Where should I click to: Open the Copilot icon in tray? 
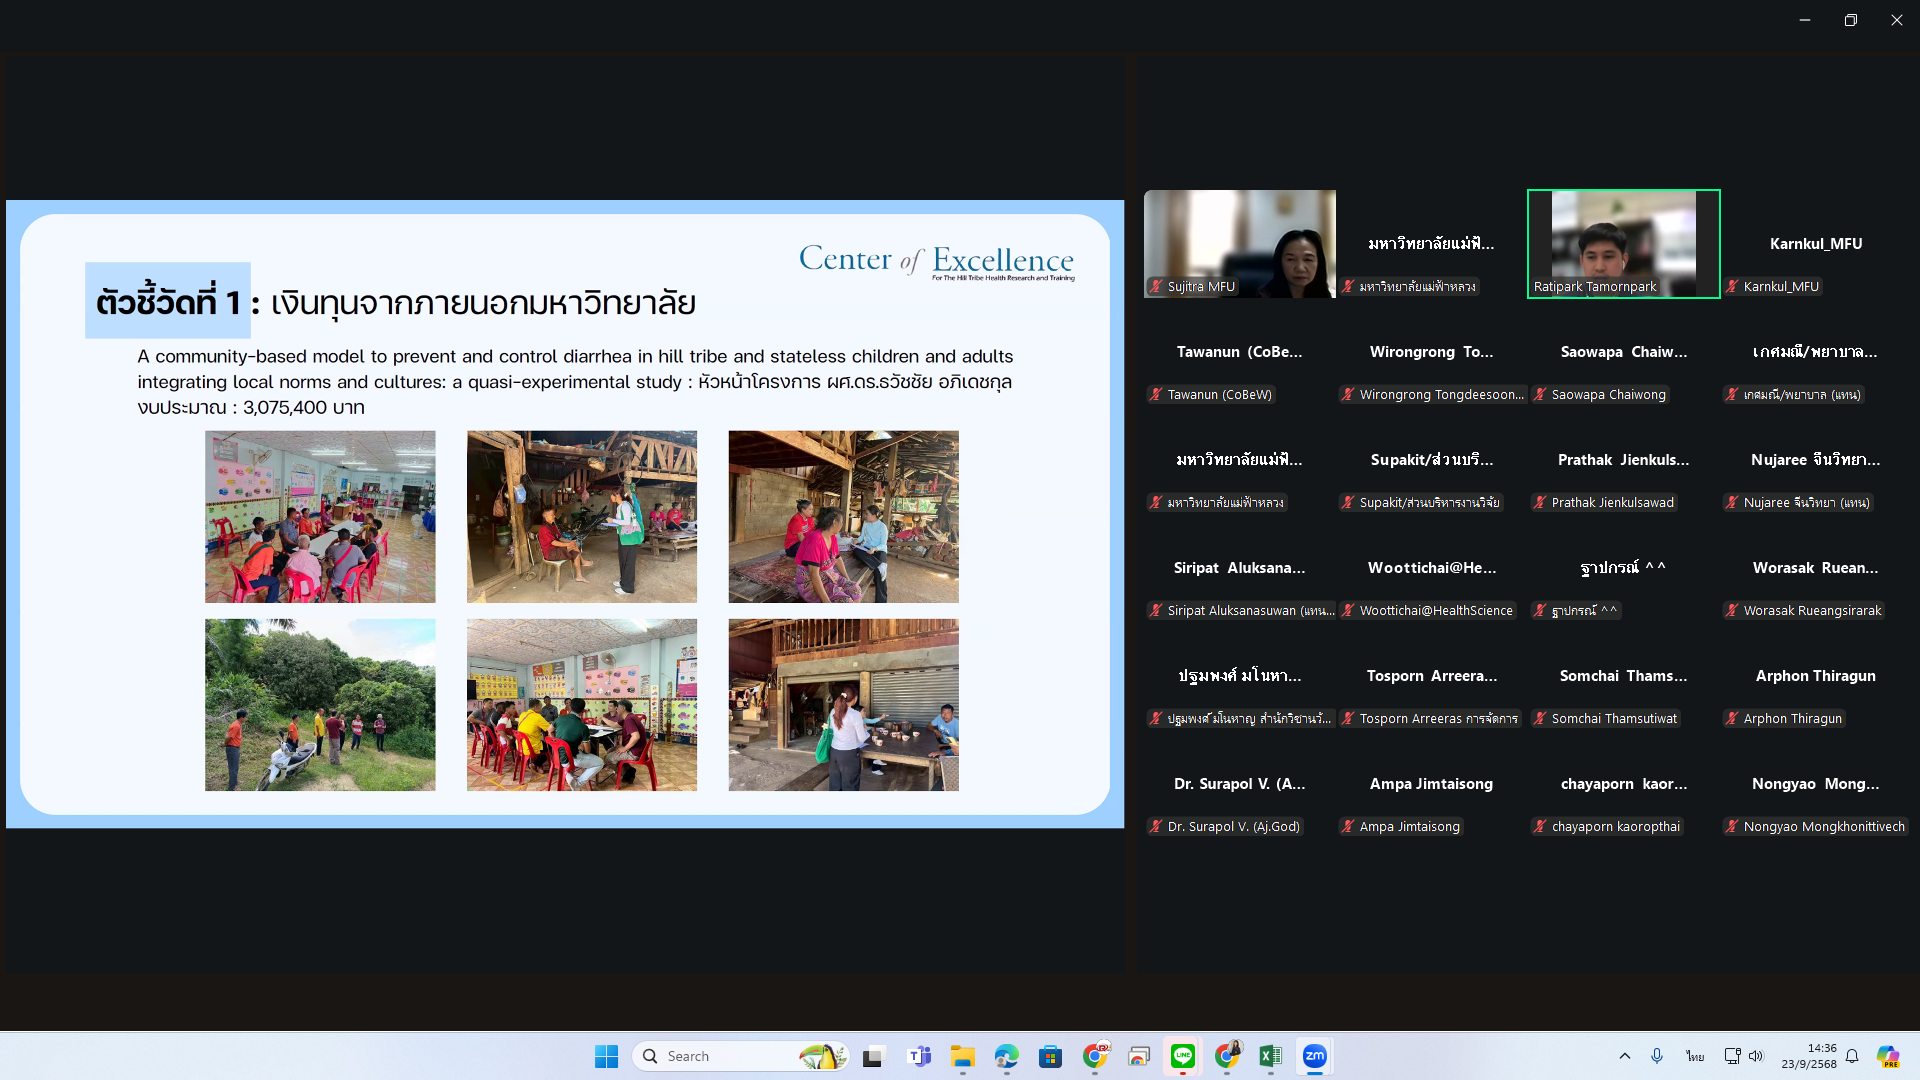point(1887,1056)
